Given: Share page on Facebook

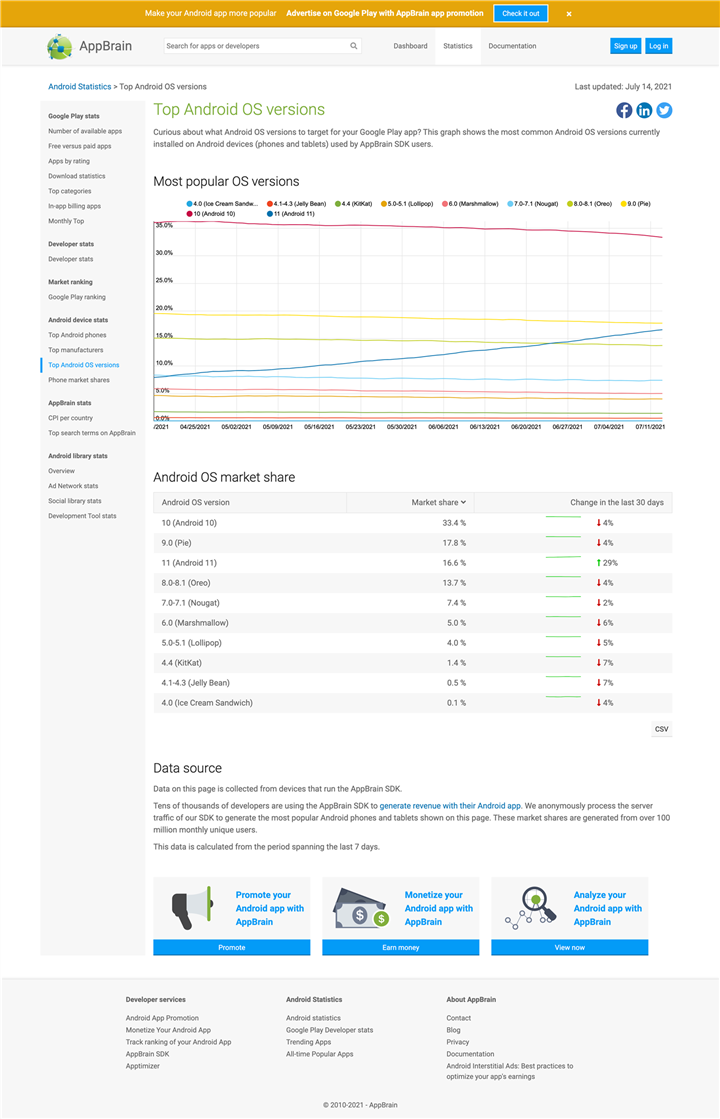Looking at the screenshot, I should point(624,110).
